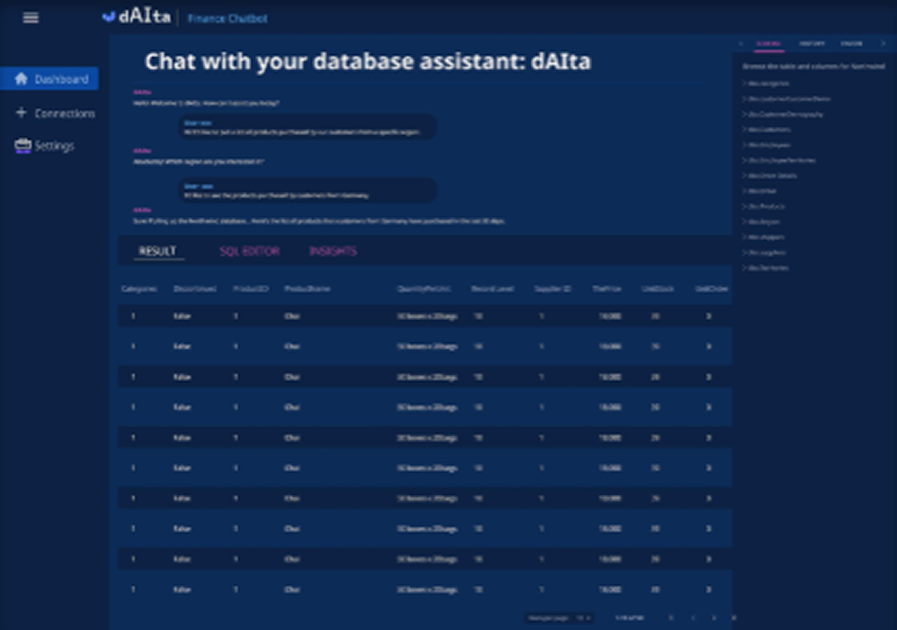Expand the dbo.CustomerCustomerDemo table
Screen dimensions: 897x630
[786, 98]
